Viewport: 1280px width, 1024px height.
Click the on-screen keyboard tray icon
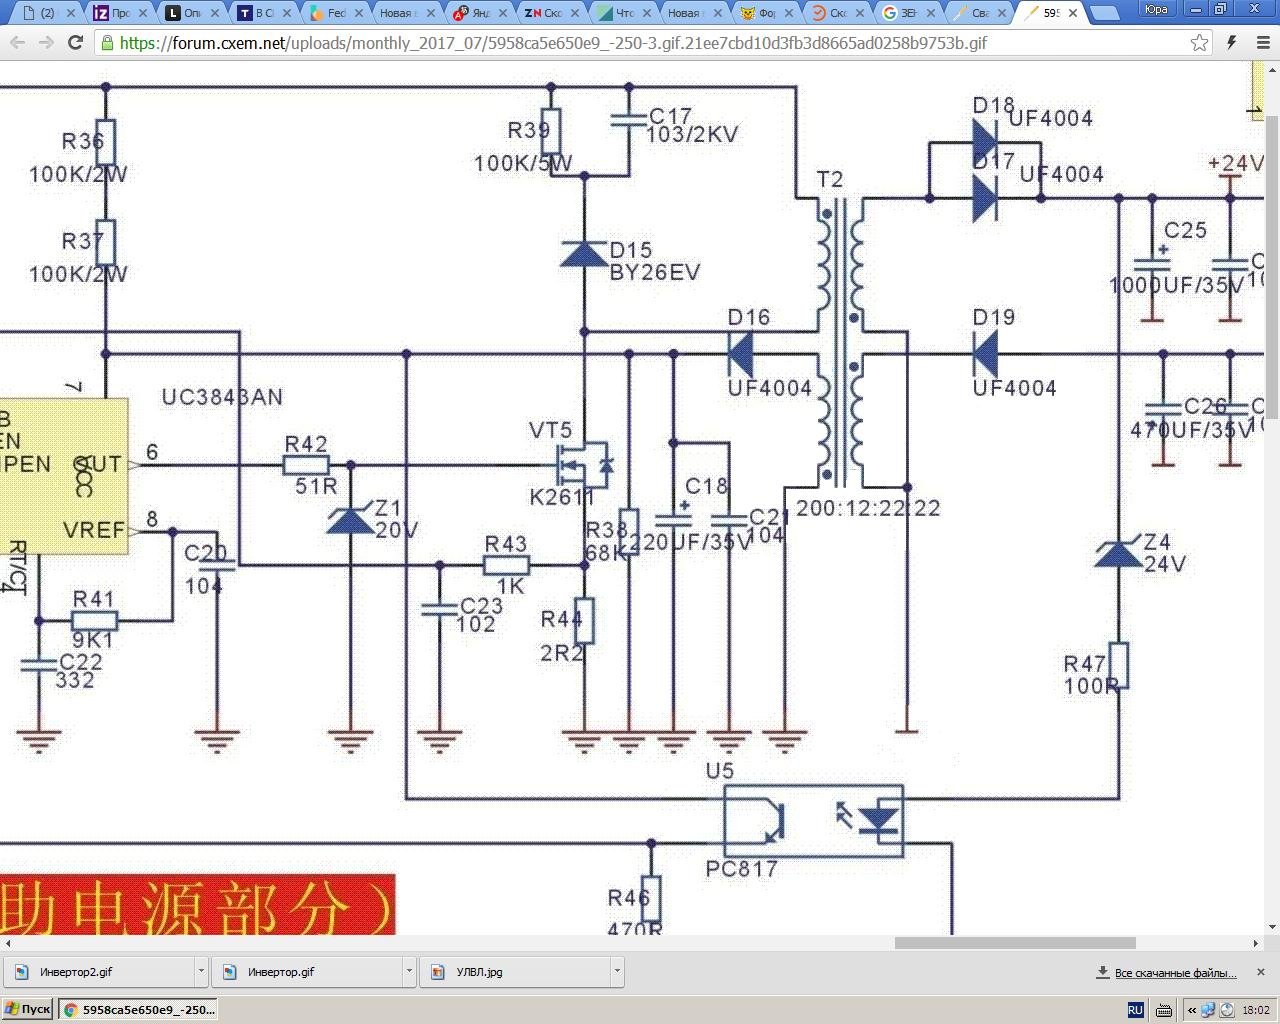coord(1165,1010)
